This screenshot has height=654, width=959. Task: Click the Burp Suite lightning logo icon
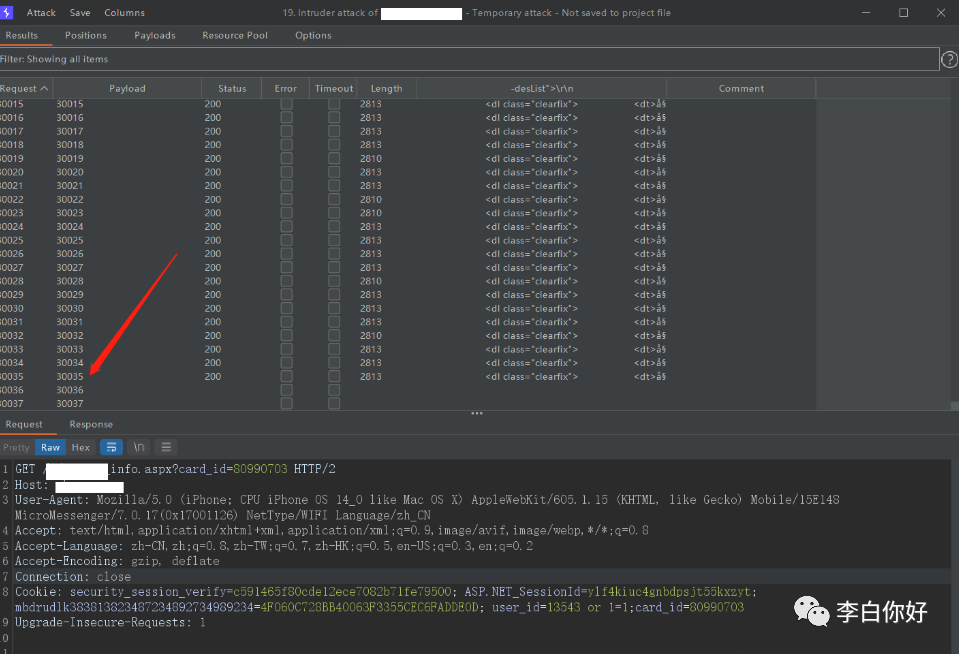6,12
